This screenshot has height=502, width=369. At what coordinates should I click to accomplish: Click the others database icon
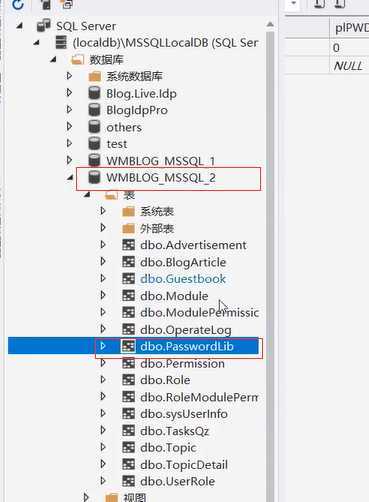click(x=94, y=127)
